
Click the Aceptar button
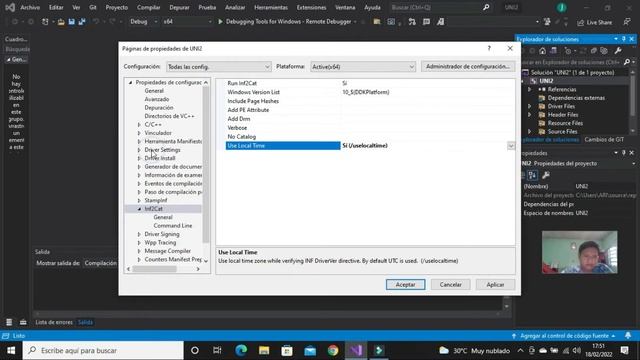405,284
